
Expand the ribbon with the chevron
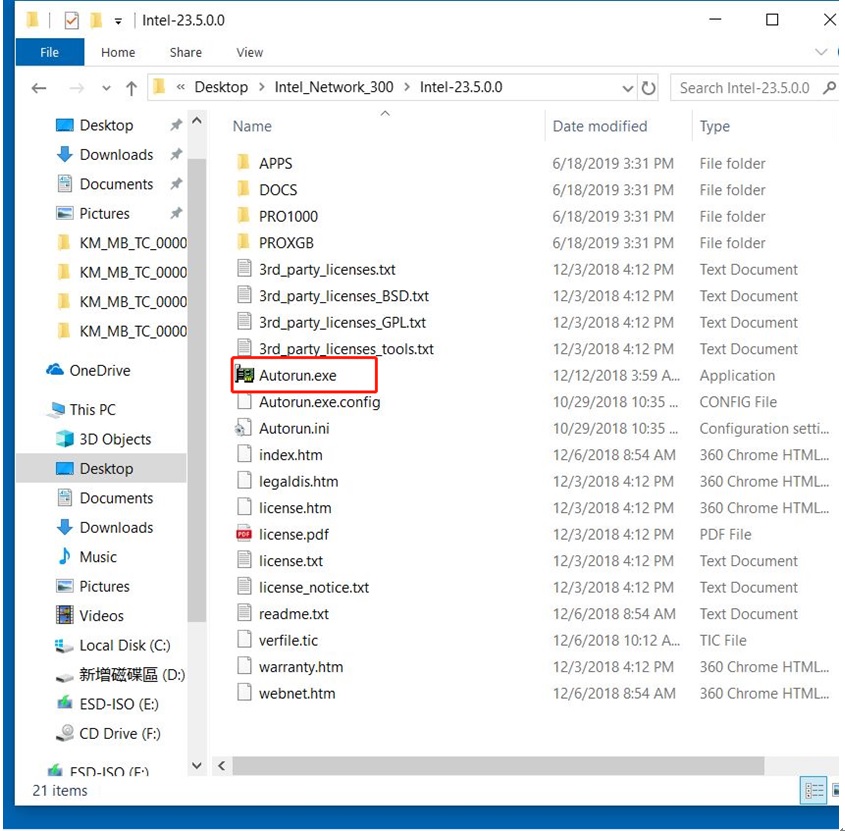click(821, 52)
